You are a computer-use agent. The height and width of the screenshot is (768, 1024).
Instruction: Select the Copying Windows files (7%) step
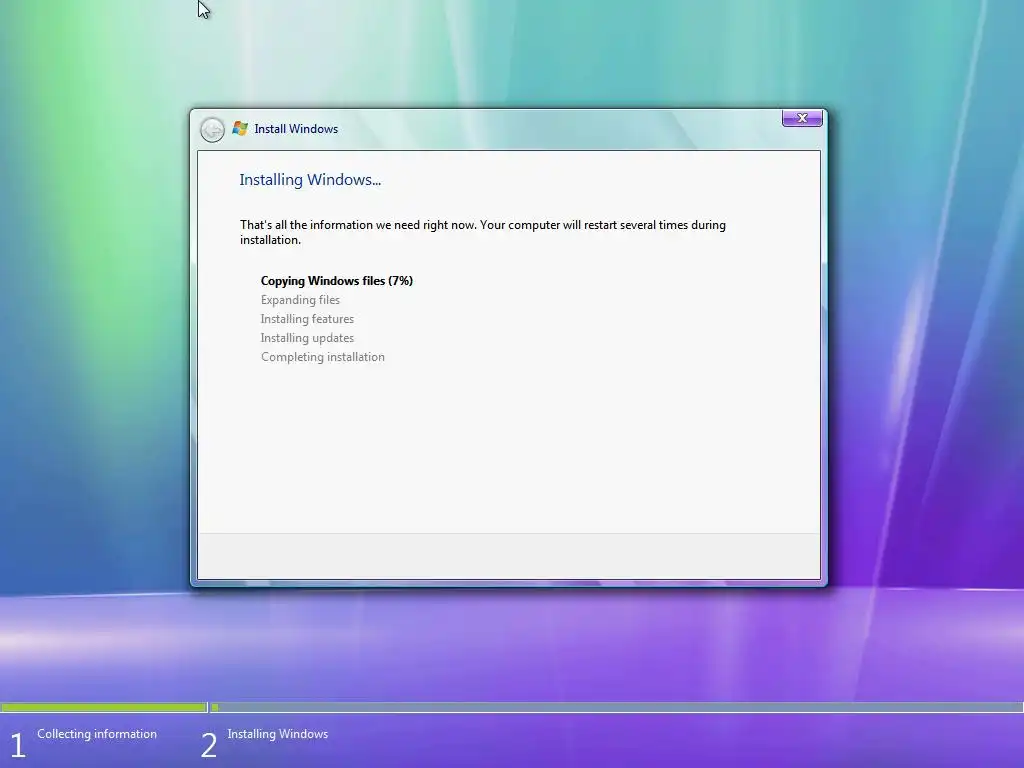pos(337,281)
